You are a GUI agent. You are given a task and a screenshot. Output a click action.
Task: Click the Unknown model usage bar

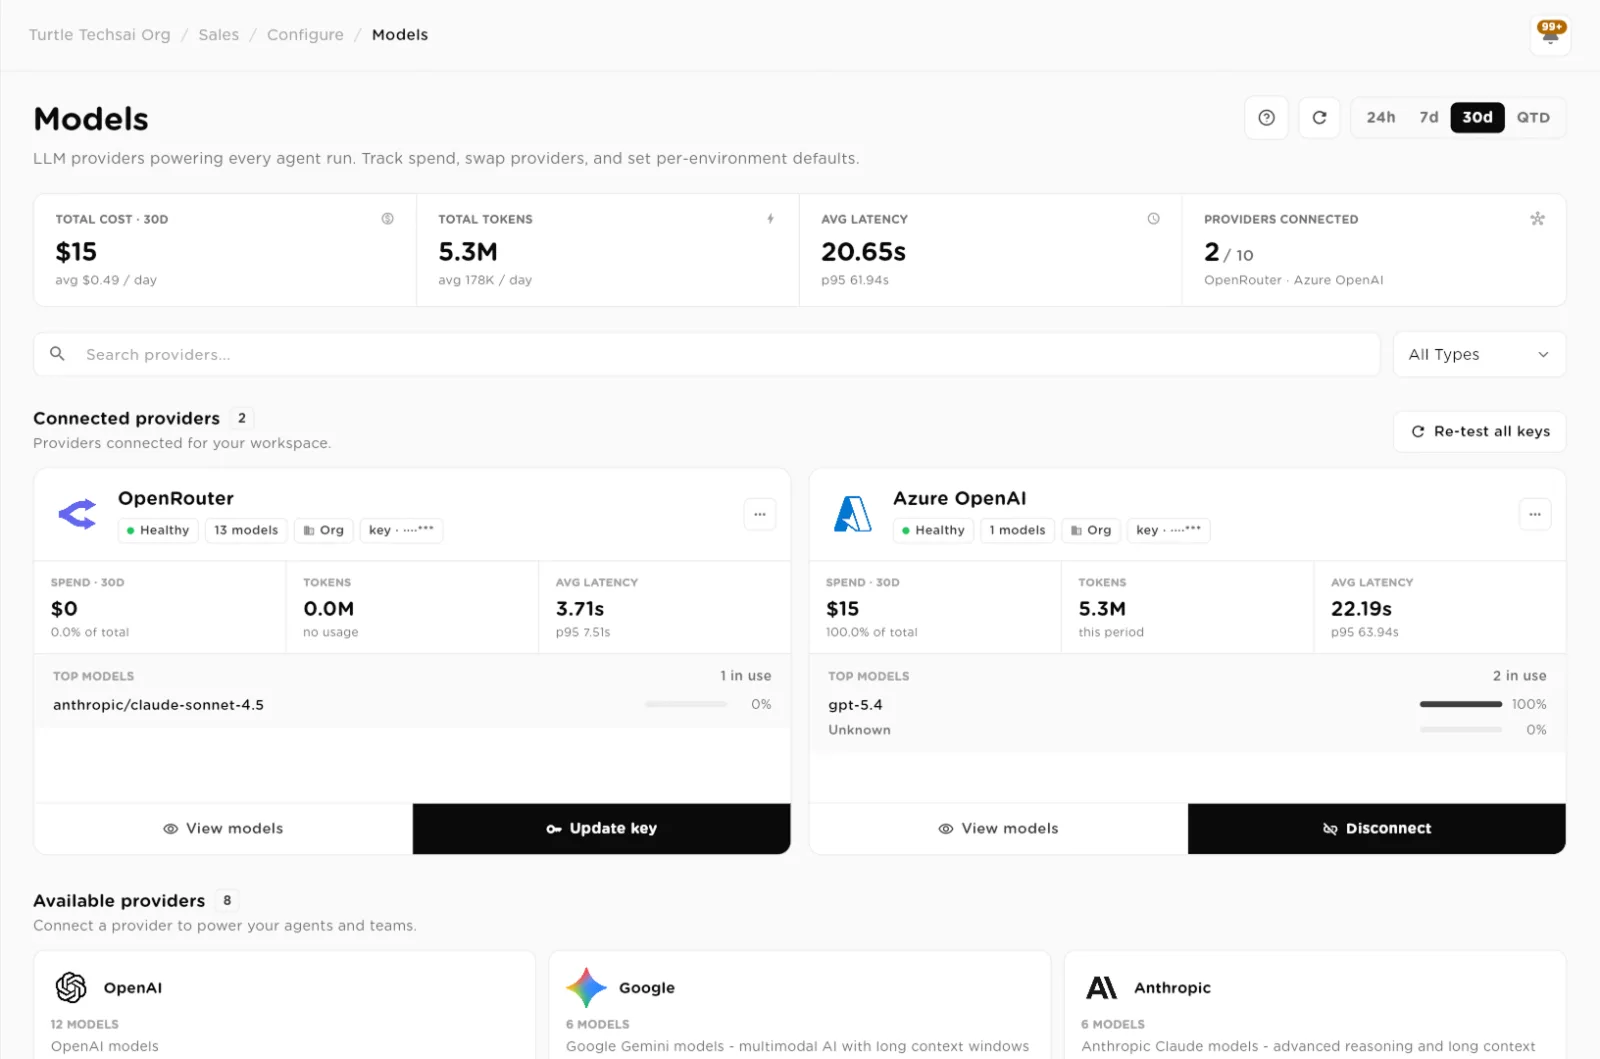click(1461, 730)
